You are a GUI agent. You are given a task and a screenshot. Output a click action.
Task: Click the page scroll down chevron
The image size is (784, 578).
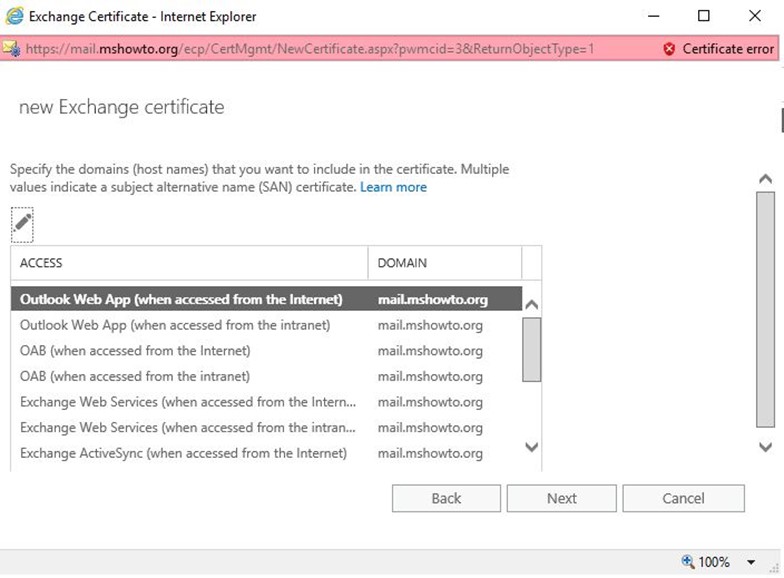pos(766,446)
